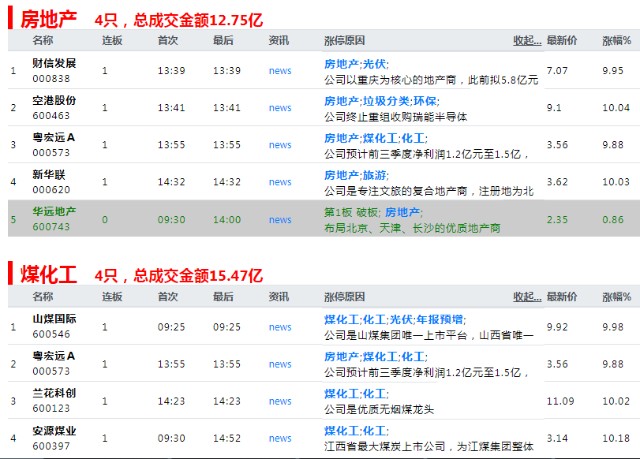Viewport: 640px width, 459px height.
Task: Select stock name 山煤国际
Action: [x=54, y=319]
